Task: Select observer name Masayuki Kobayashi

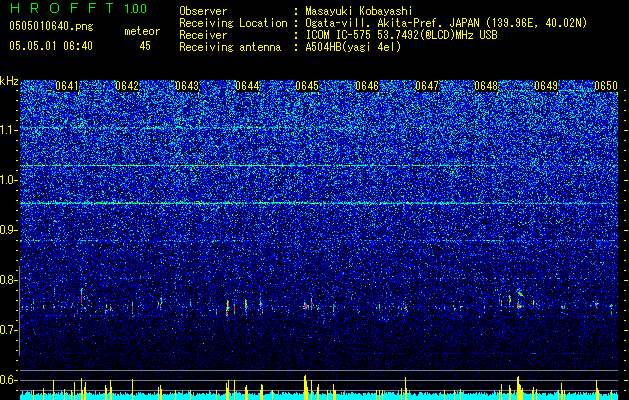Action: click(359, 11)
